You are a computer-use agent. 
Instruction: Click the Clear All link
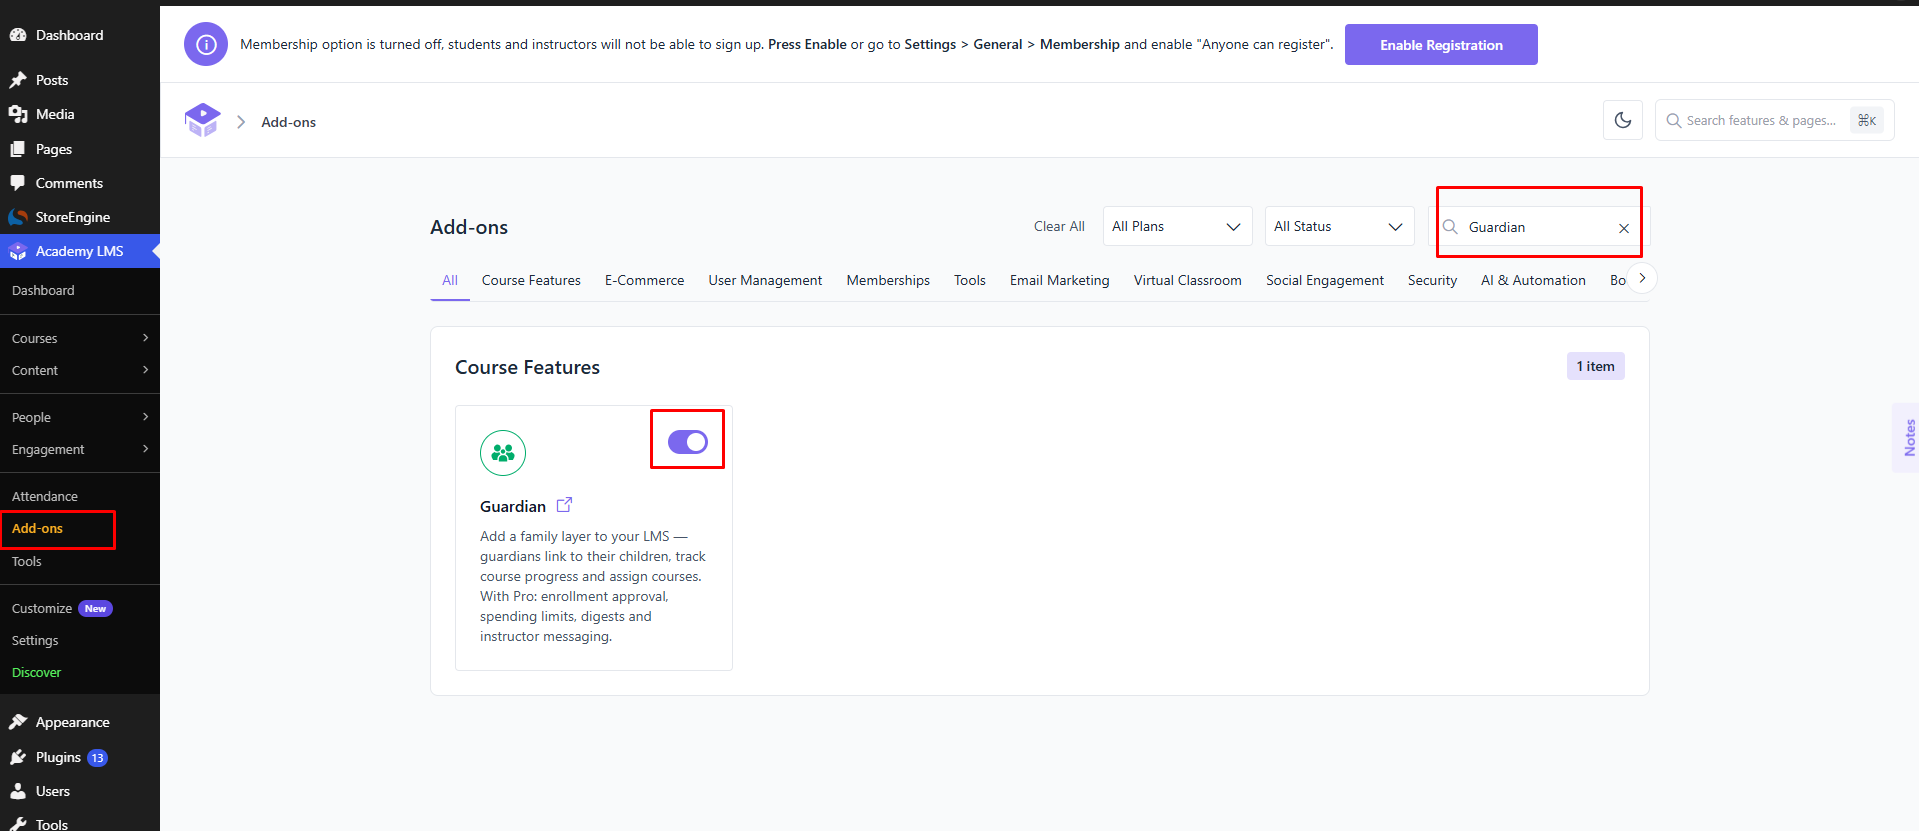[1059, 226]
